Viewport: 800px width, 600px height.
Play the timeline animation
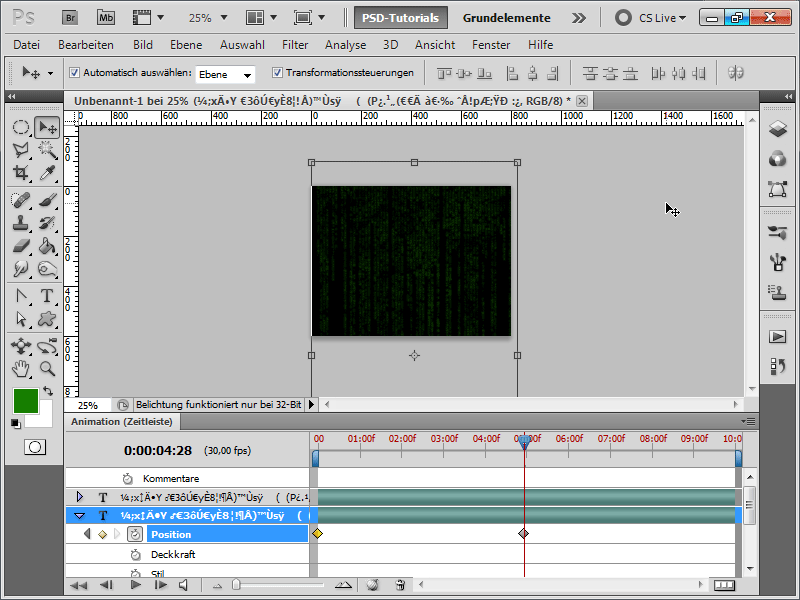click(135, 585)
